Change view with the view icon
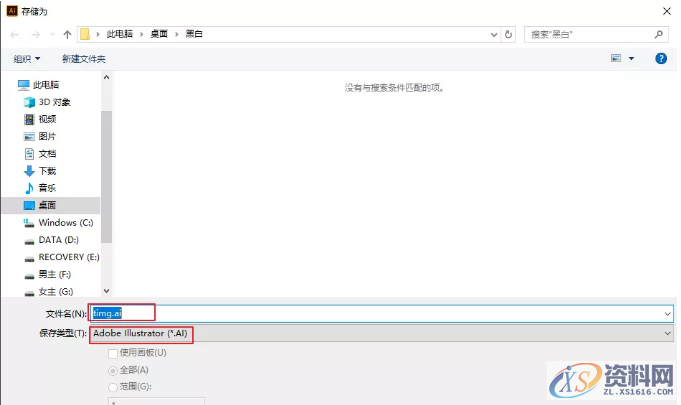Screen dimensions: 681x405 [616, 58]
